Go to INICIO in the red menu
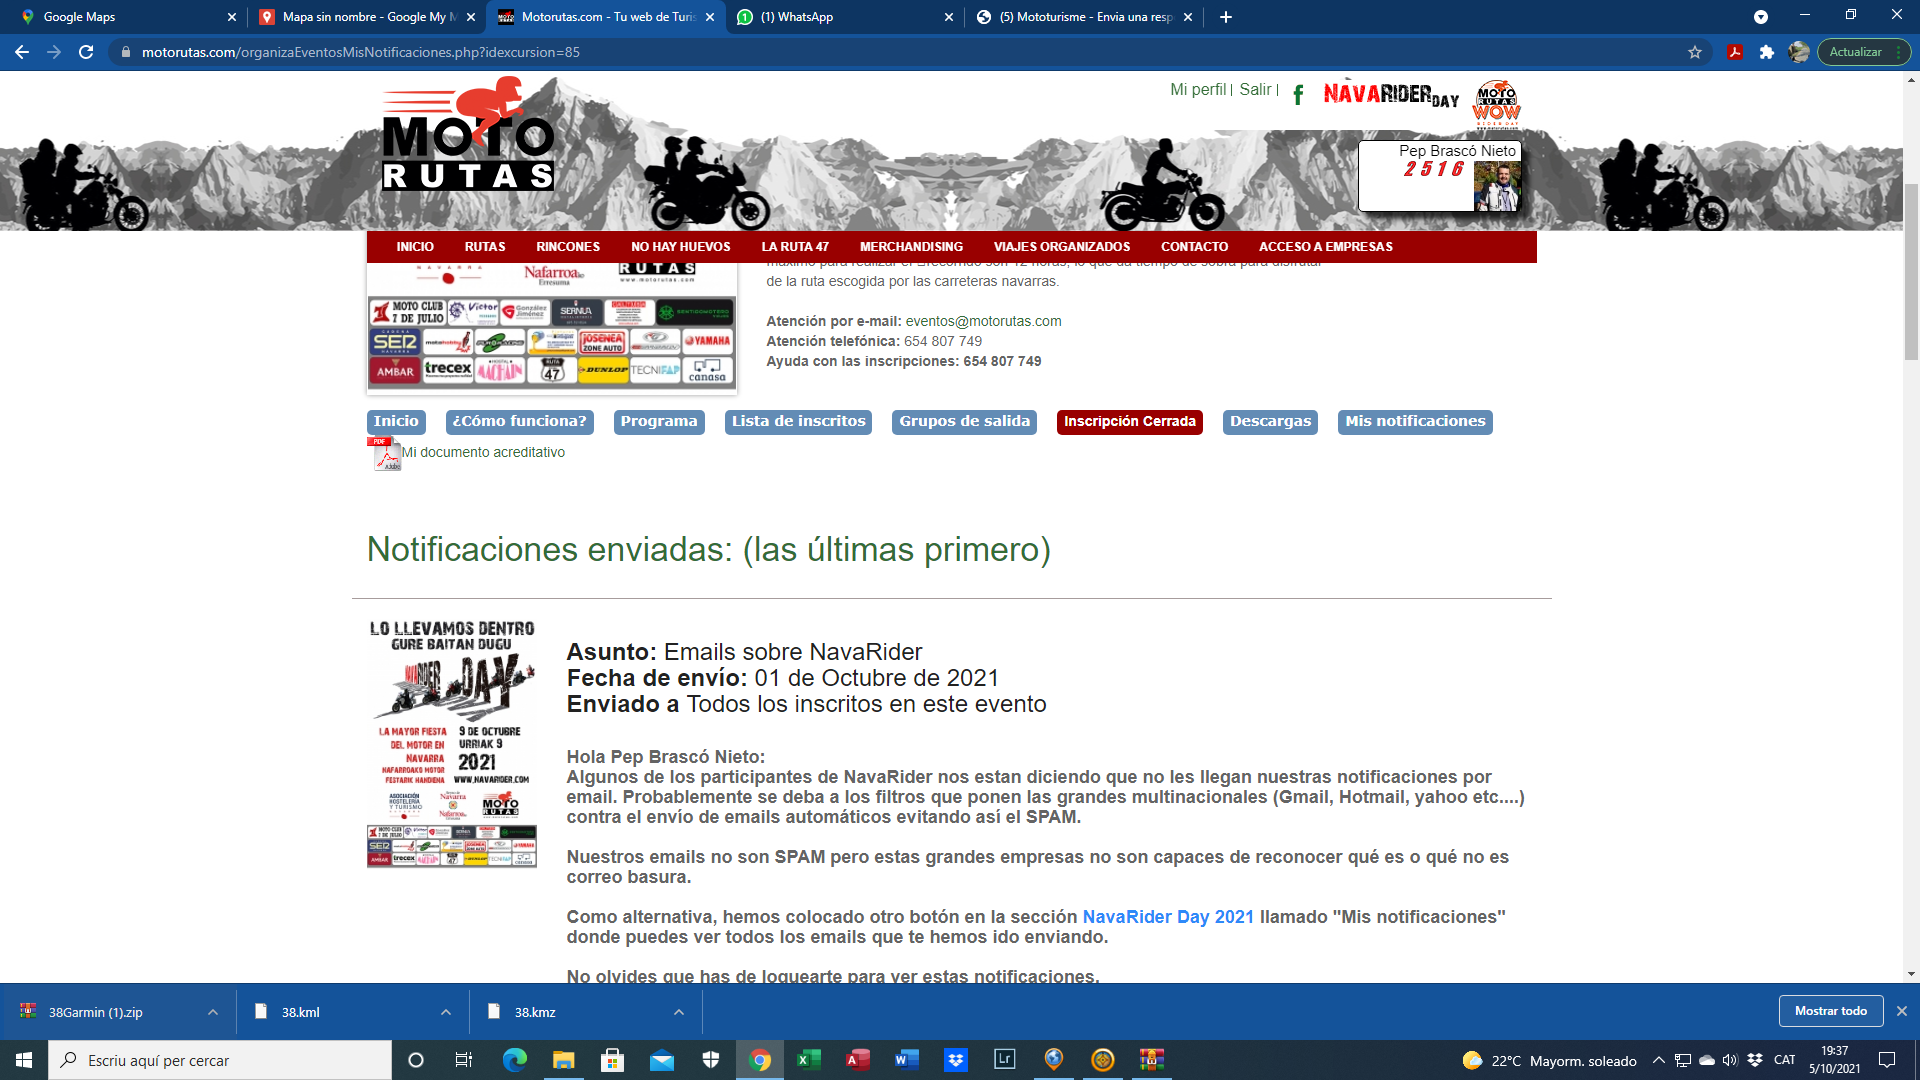This screenshot has width=1920, height=1080. (x=415, y=247)
